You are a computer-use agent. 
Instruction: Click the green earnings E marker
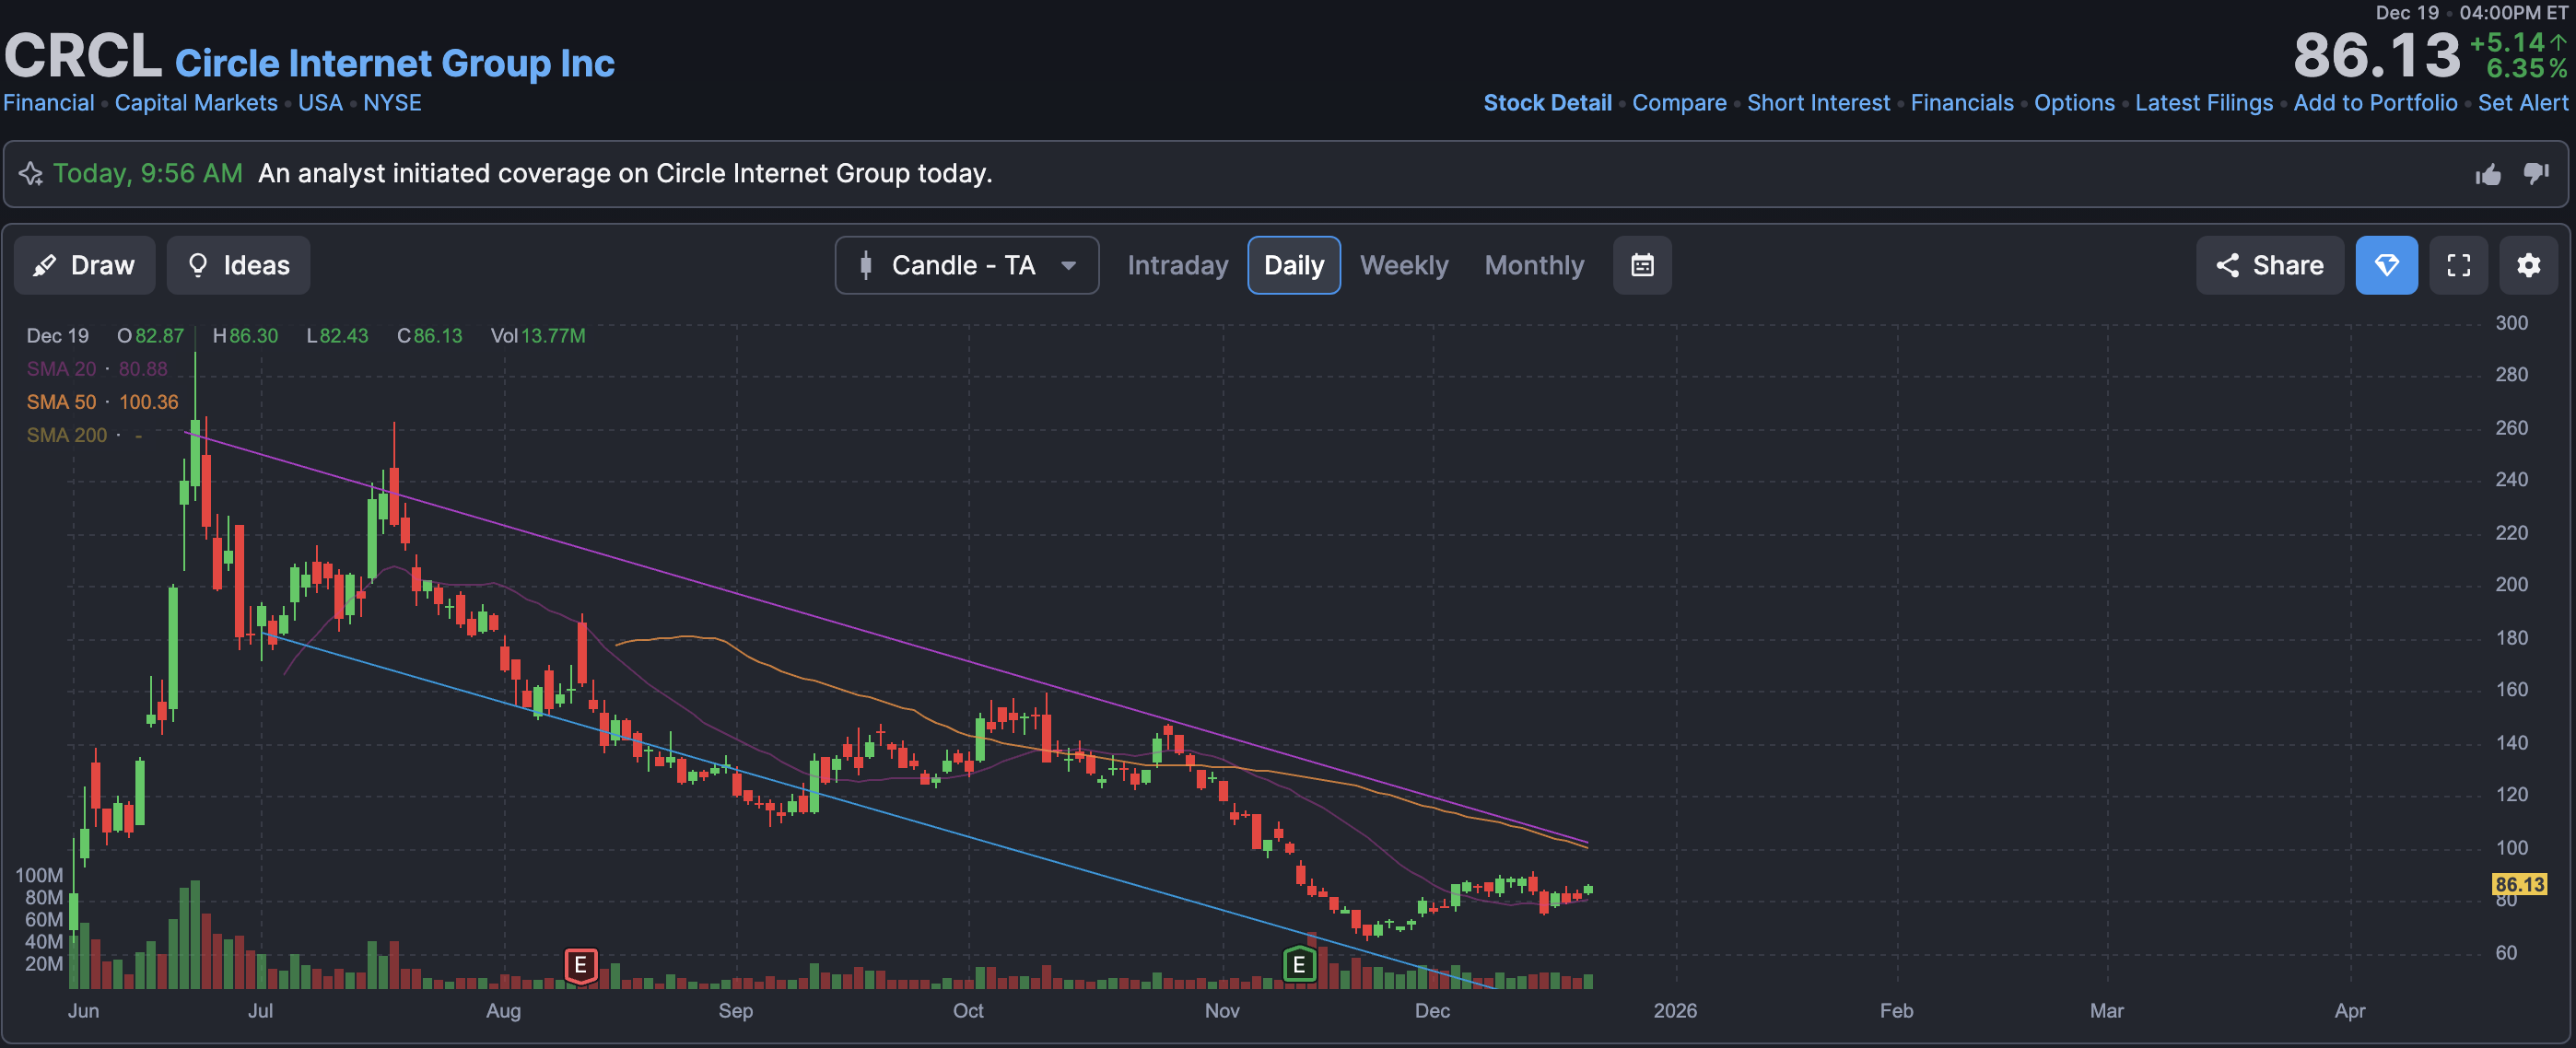point(1298,965)
